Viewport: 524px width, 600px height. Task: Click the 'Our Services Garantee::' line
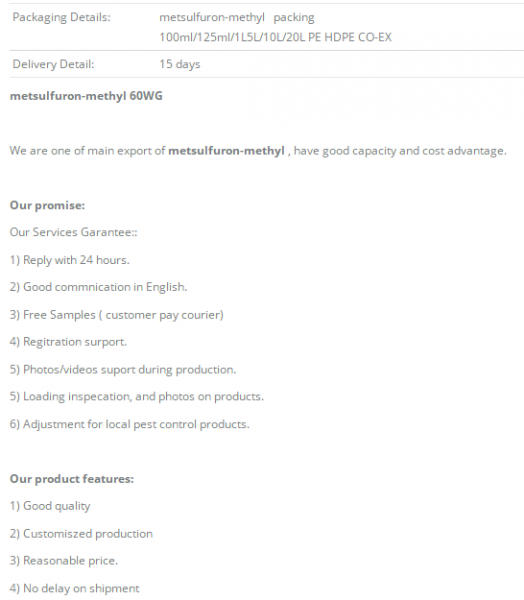tap(73, 232)
